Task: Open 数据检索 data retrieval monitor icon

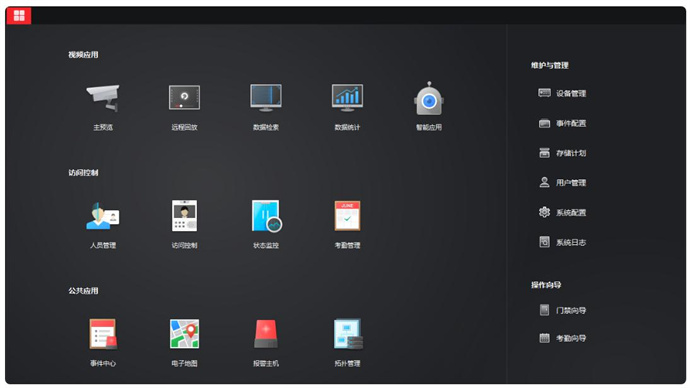Action: 266,98
